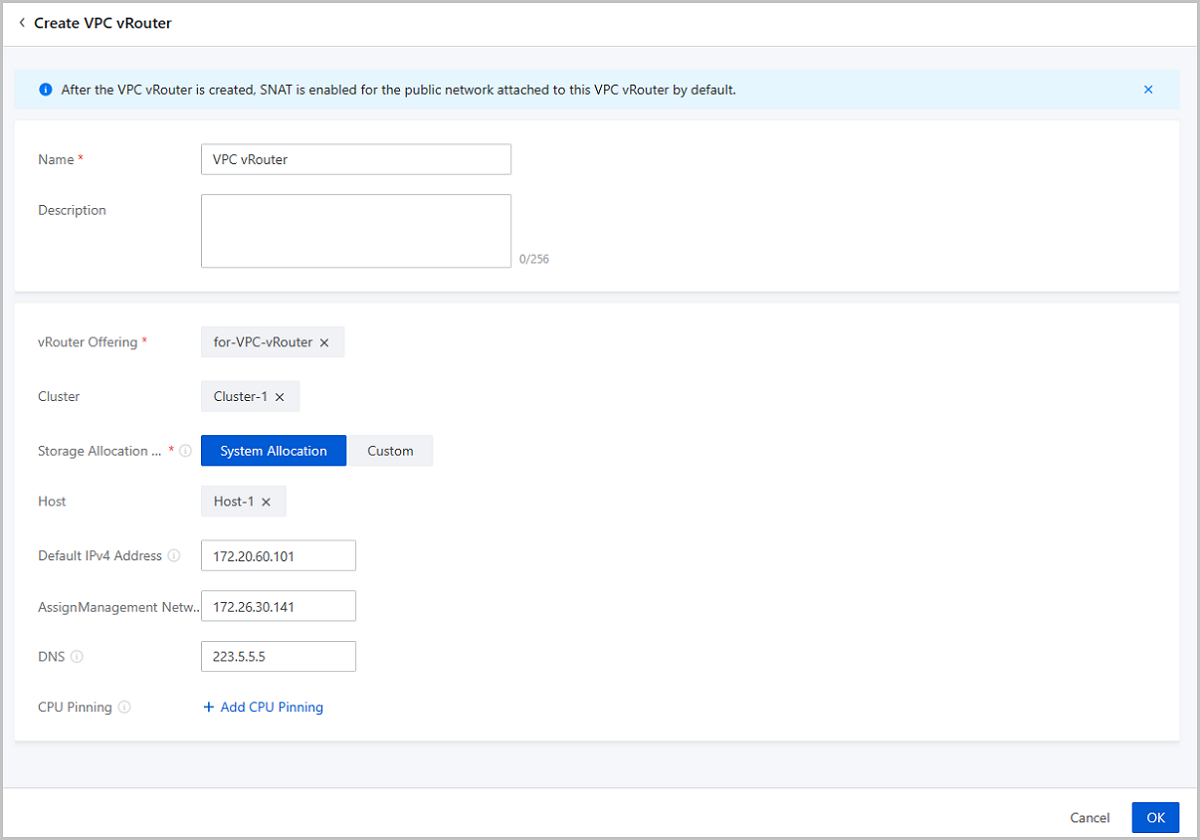
Task: Click Add CPU Pinning link
Action: tap(263, 707)
